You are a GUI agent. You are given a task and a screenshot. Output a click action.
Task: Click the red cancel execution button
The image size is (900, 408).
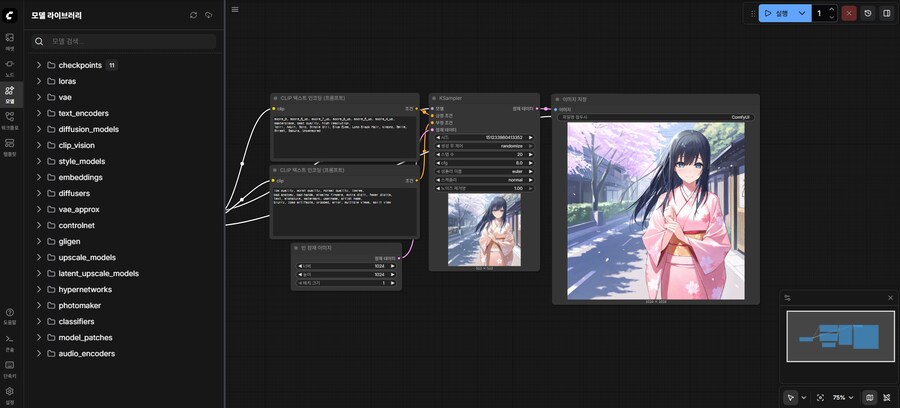[x=848, y=14]
